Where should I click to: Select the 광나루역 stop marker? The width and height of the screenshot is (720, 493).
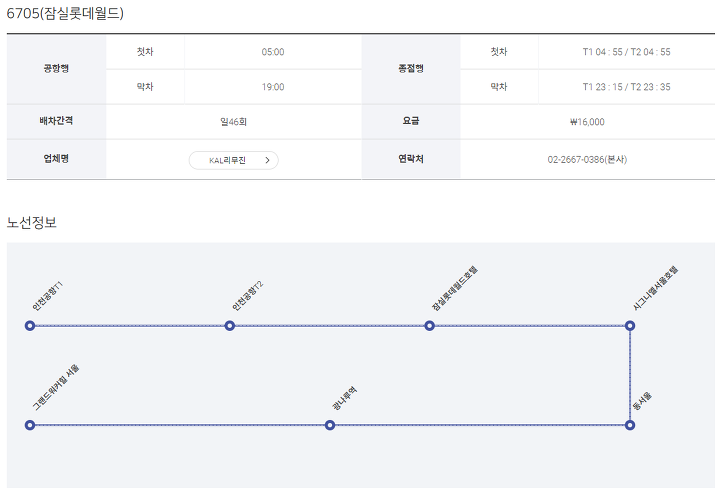pos(330,425)
